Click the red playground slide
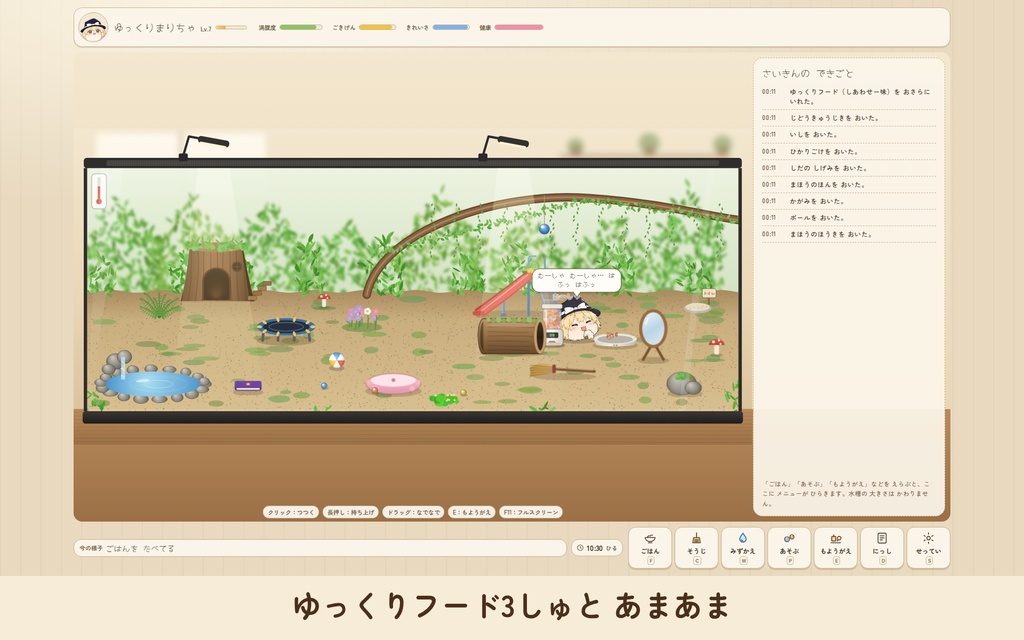This screenshot has height=640, width=1024. [503, 294]
